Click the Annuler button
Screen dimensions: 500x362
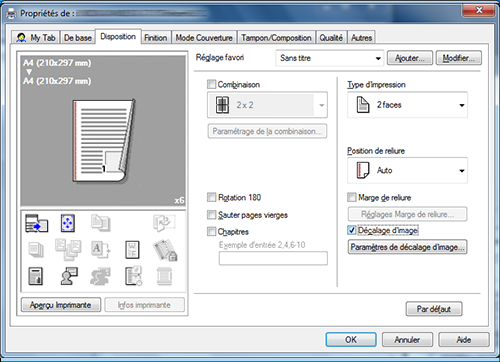coord(407,340)
